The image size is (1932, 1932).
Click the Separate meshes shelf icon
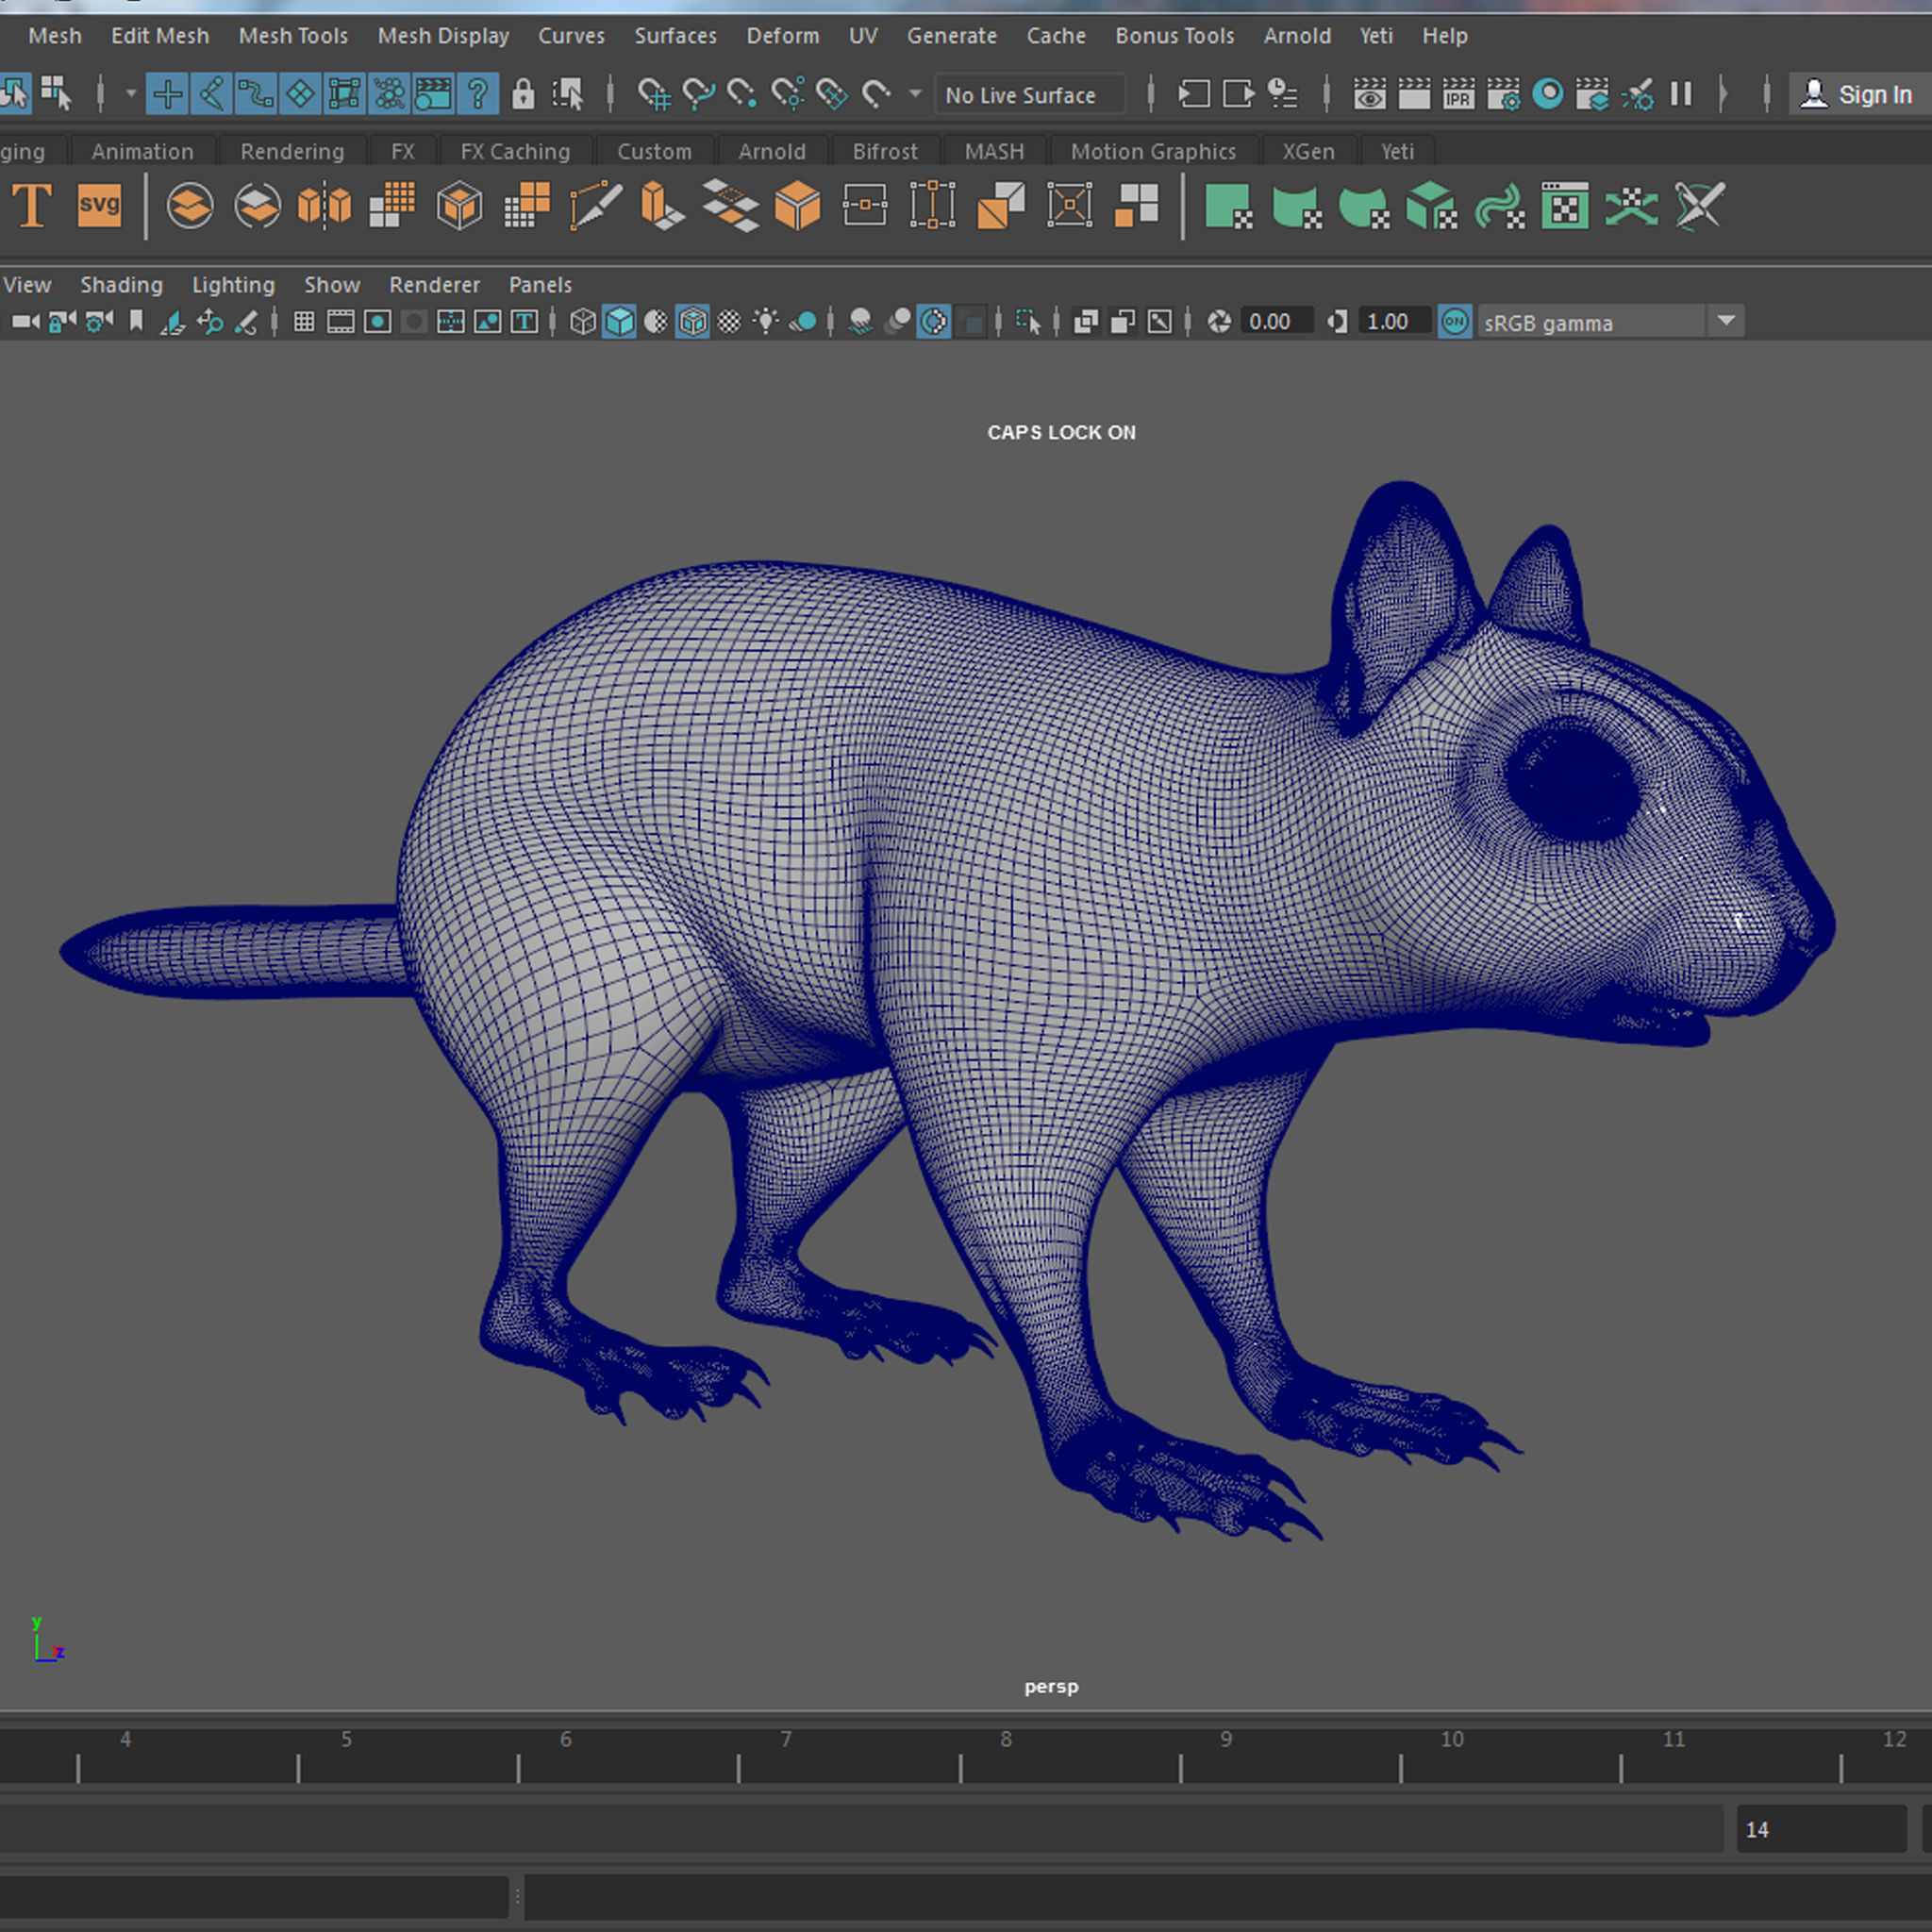[x=257, y=206]
